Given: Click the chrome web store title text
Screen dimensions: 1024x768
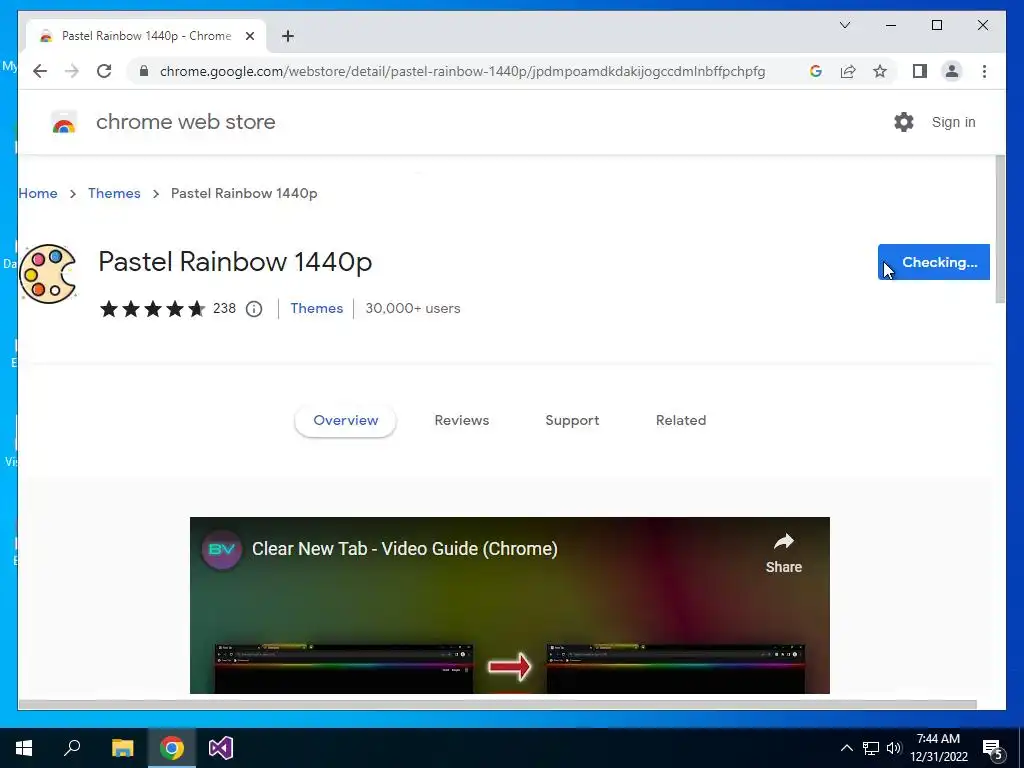Looking at the screenshot, I should point(185,122).
